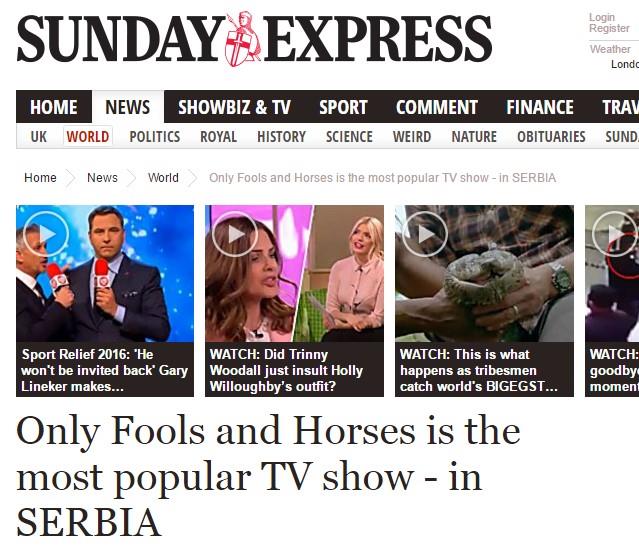This screenshot has height=556, width=639.
Task: Open the Showbiz & TV menu
Action: (x=234, y=107)
